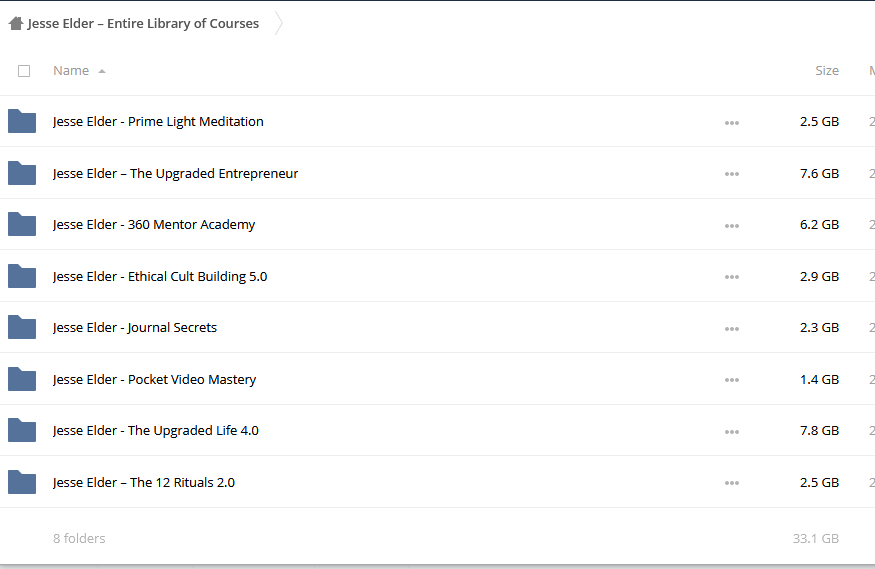
Task: Click folder icon for Ethical Cult Building 5.0
Action: pos(22,276)
